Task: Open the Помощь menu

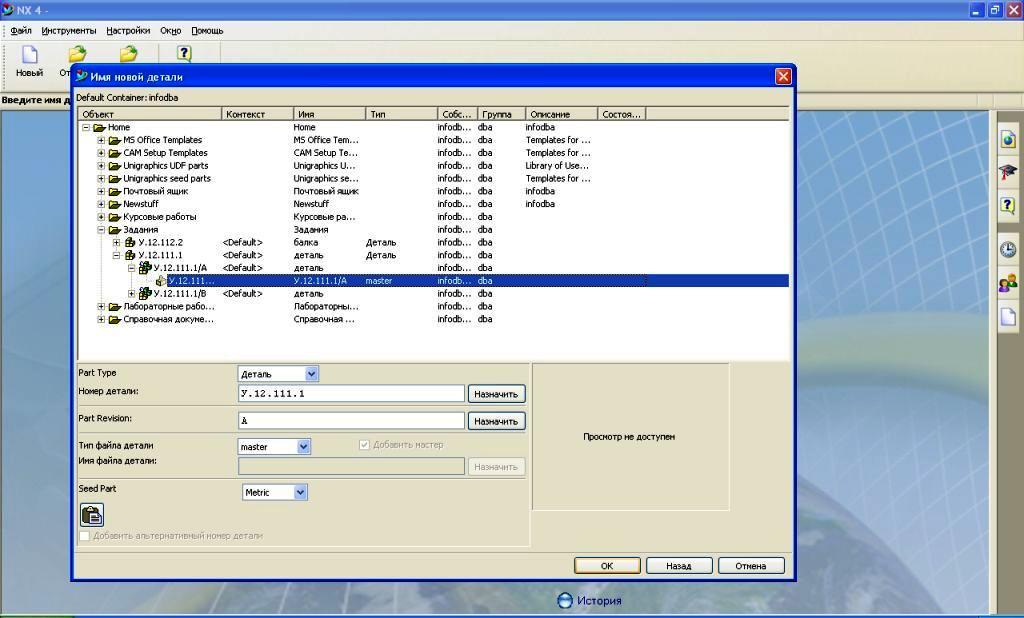Action: pos(207,31)
